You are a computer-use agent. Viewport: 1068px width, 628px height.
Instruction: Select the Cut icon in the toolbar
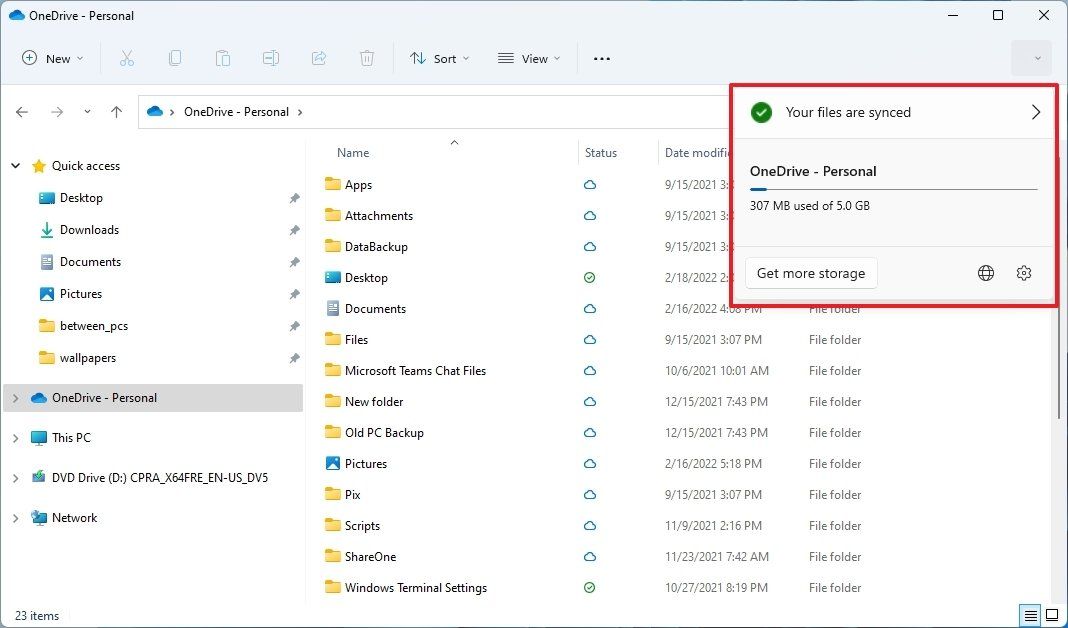tap(127, 58)
